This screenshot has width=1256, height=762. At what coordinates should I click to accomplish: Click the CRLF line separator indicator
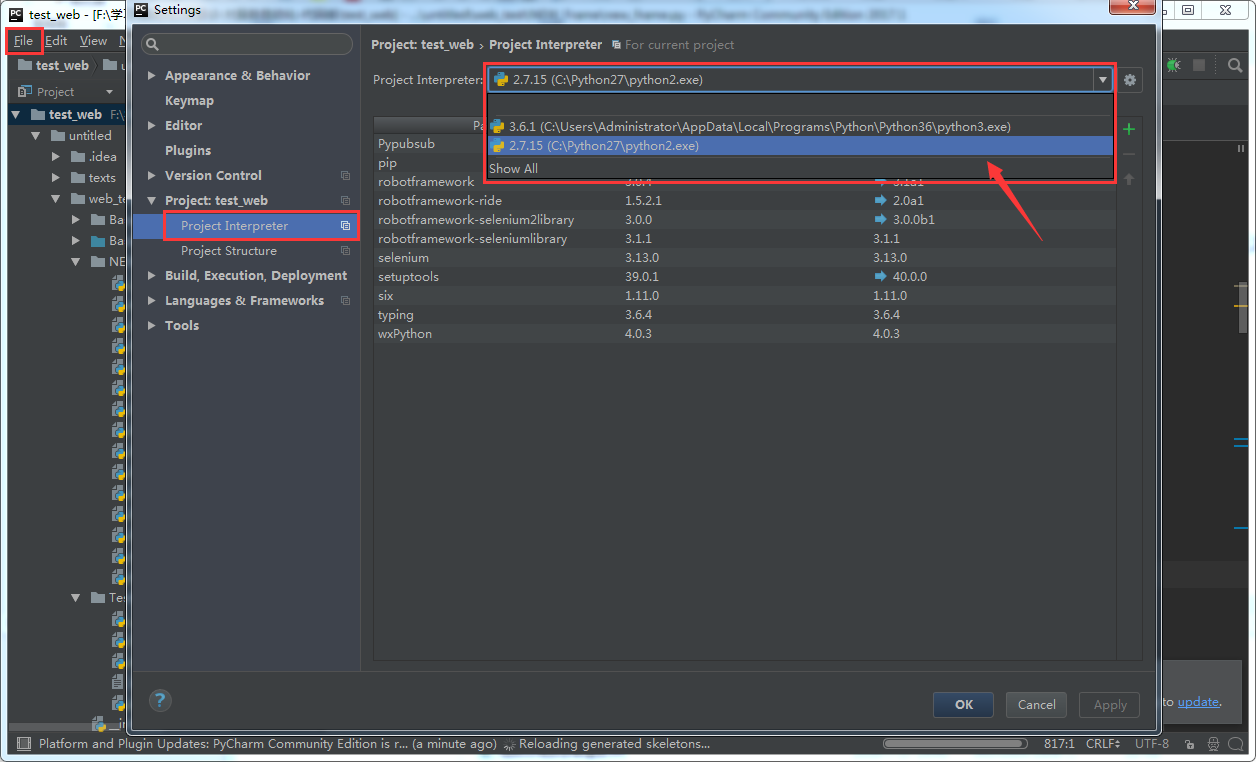click(x=1103, y=744)
